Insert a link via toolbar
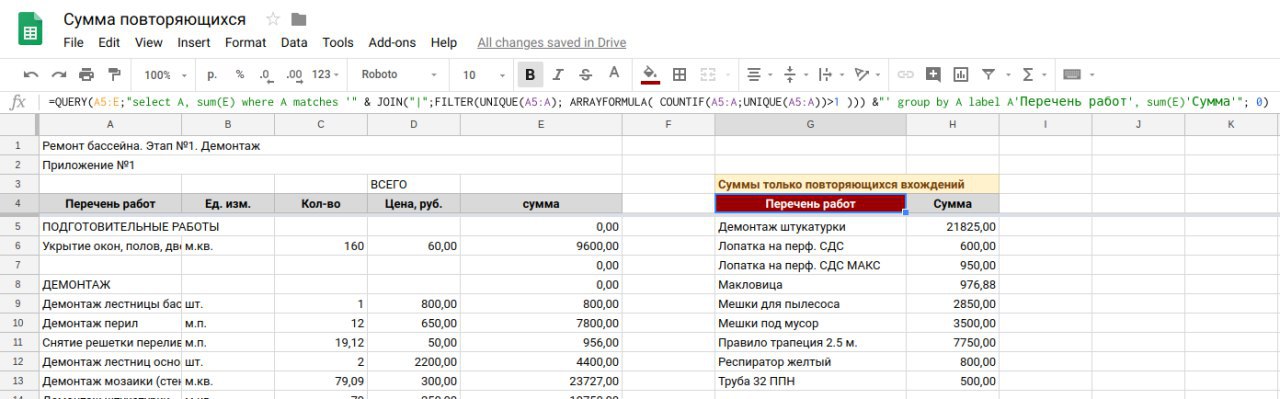The height and width of the screenshot is (399, 1280). point(905,74)
